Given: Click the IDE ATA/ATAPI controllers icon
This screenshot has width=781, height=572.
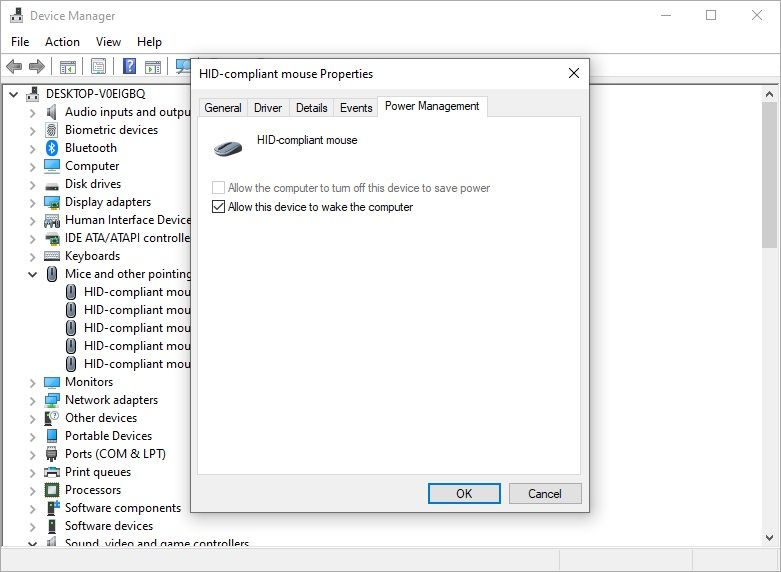Looking at the screenshot, I should pyautogui.click(x=52, y=238).
